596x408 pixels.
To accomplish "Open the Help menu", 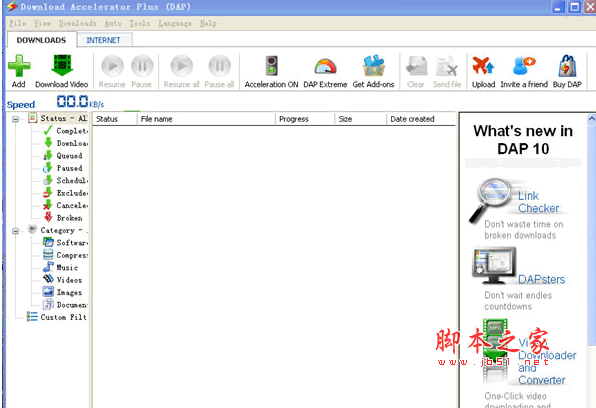I will point(208,24).
